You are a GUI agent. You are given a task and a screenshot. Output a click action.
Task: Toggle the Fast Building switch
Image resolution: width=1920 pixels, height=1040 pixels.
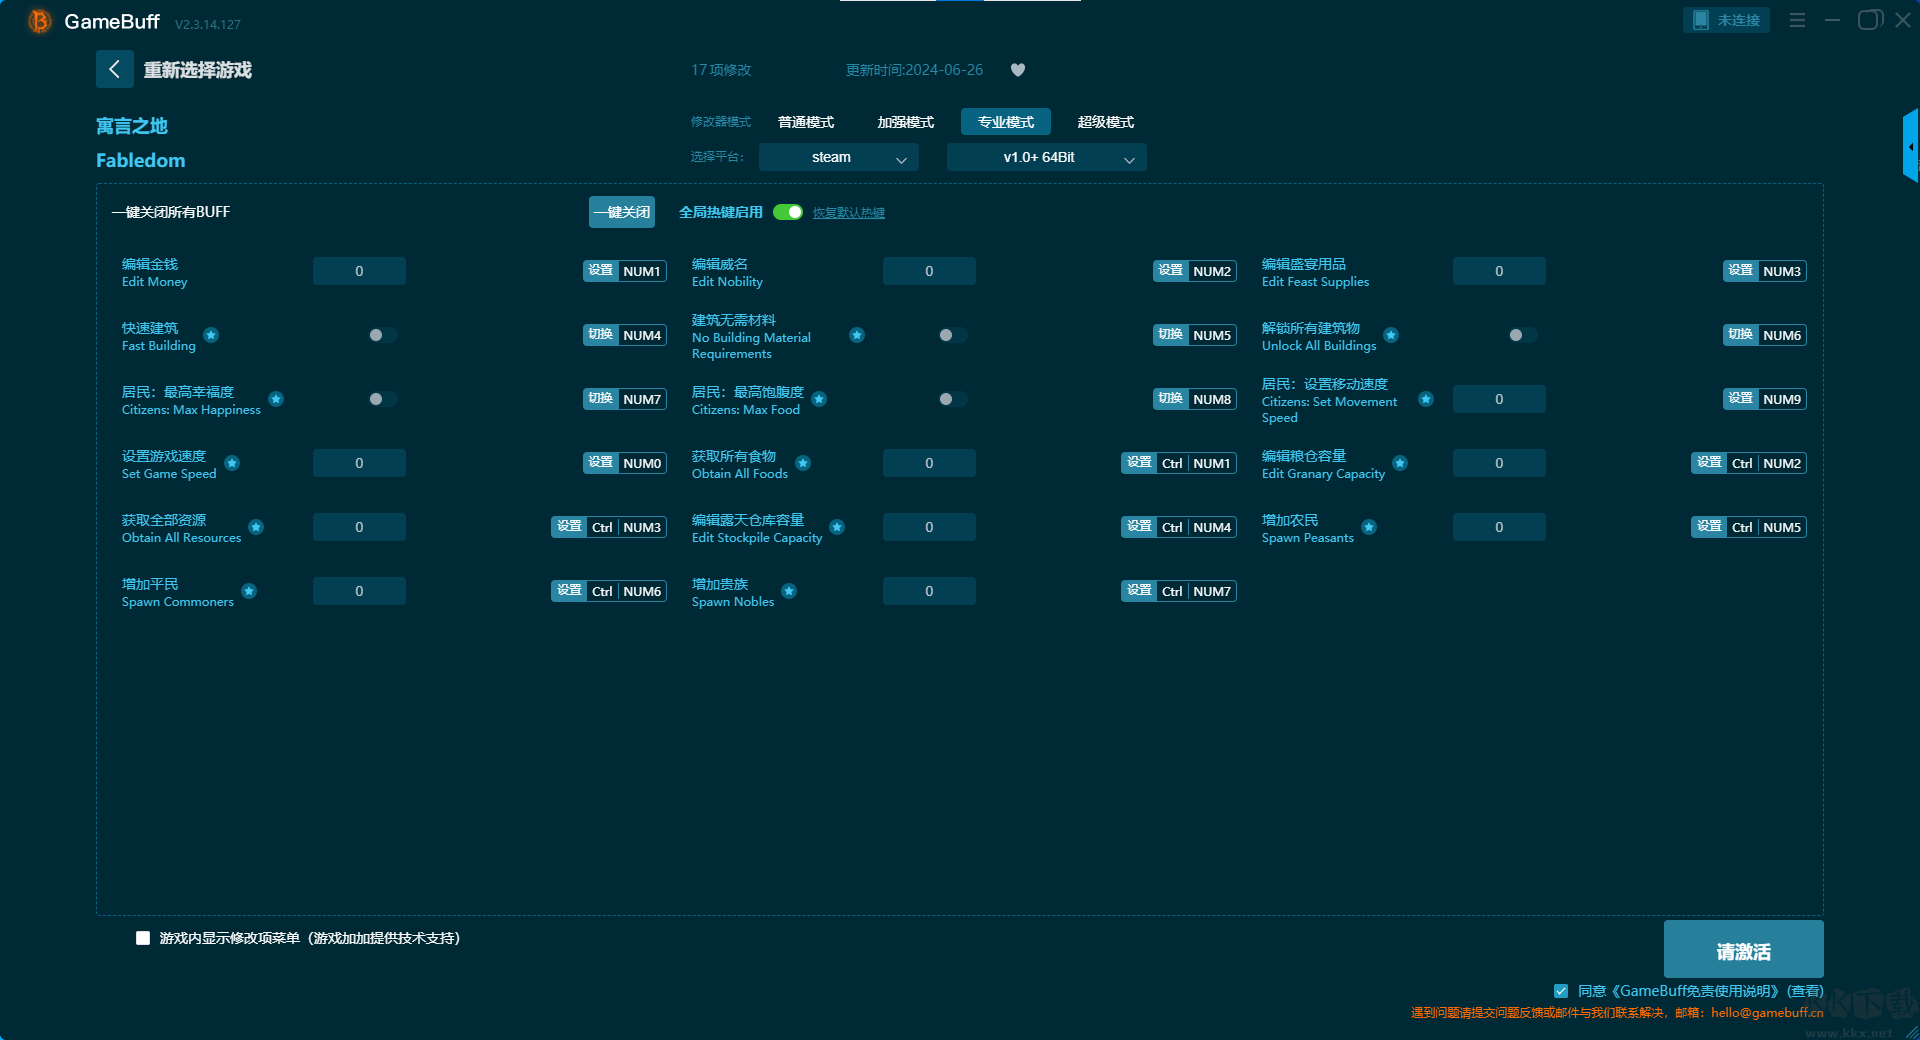pyautogui.click(x=382, y=335)
